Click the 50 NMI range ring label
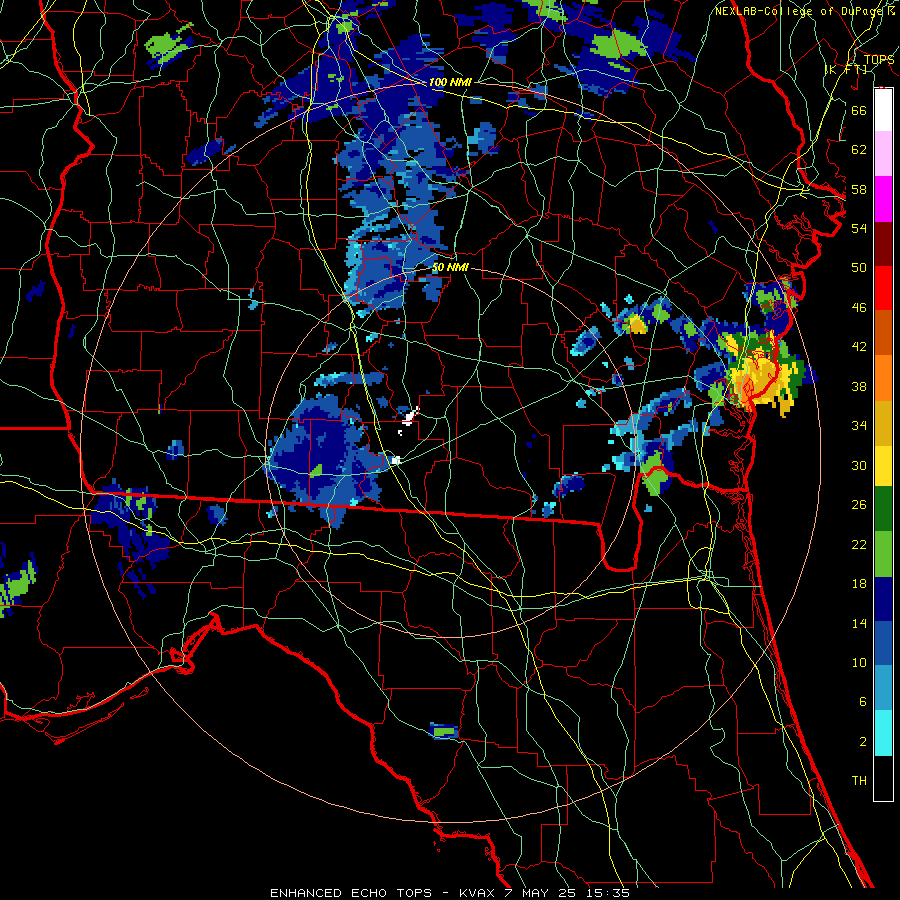Image resolution: width=900 pixels, height=900 pixels. (x=450, y=267)
